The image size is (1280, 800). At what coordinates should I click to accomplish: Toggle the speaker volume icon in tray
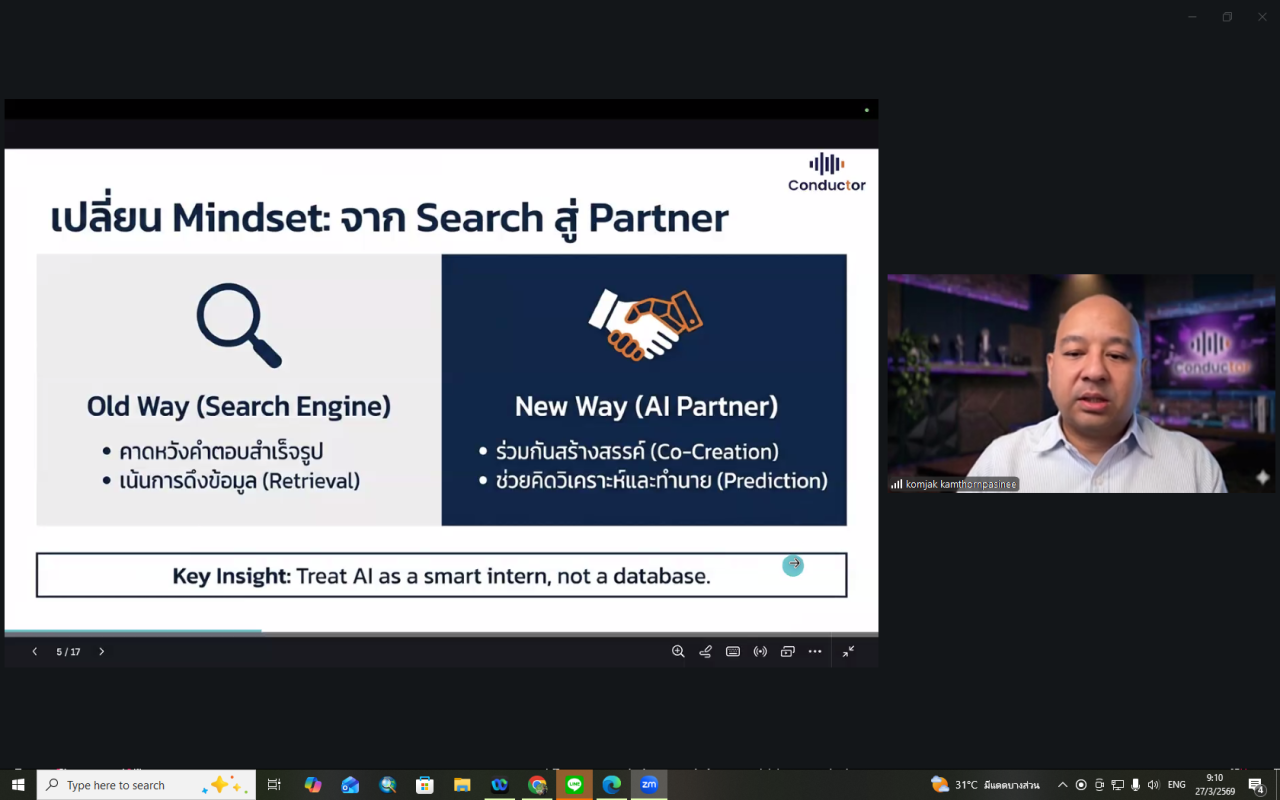[x=1153, y=785]
